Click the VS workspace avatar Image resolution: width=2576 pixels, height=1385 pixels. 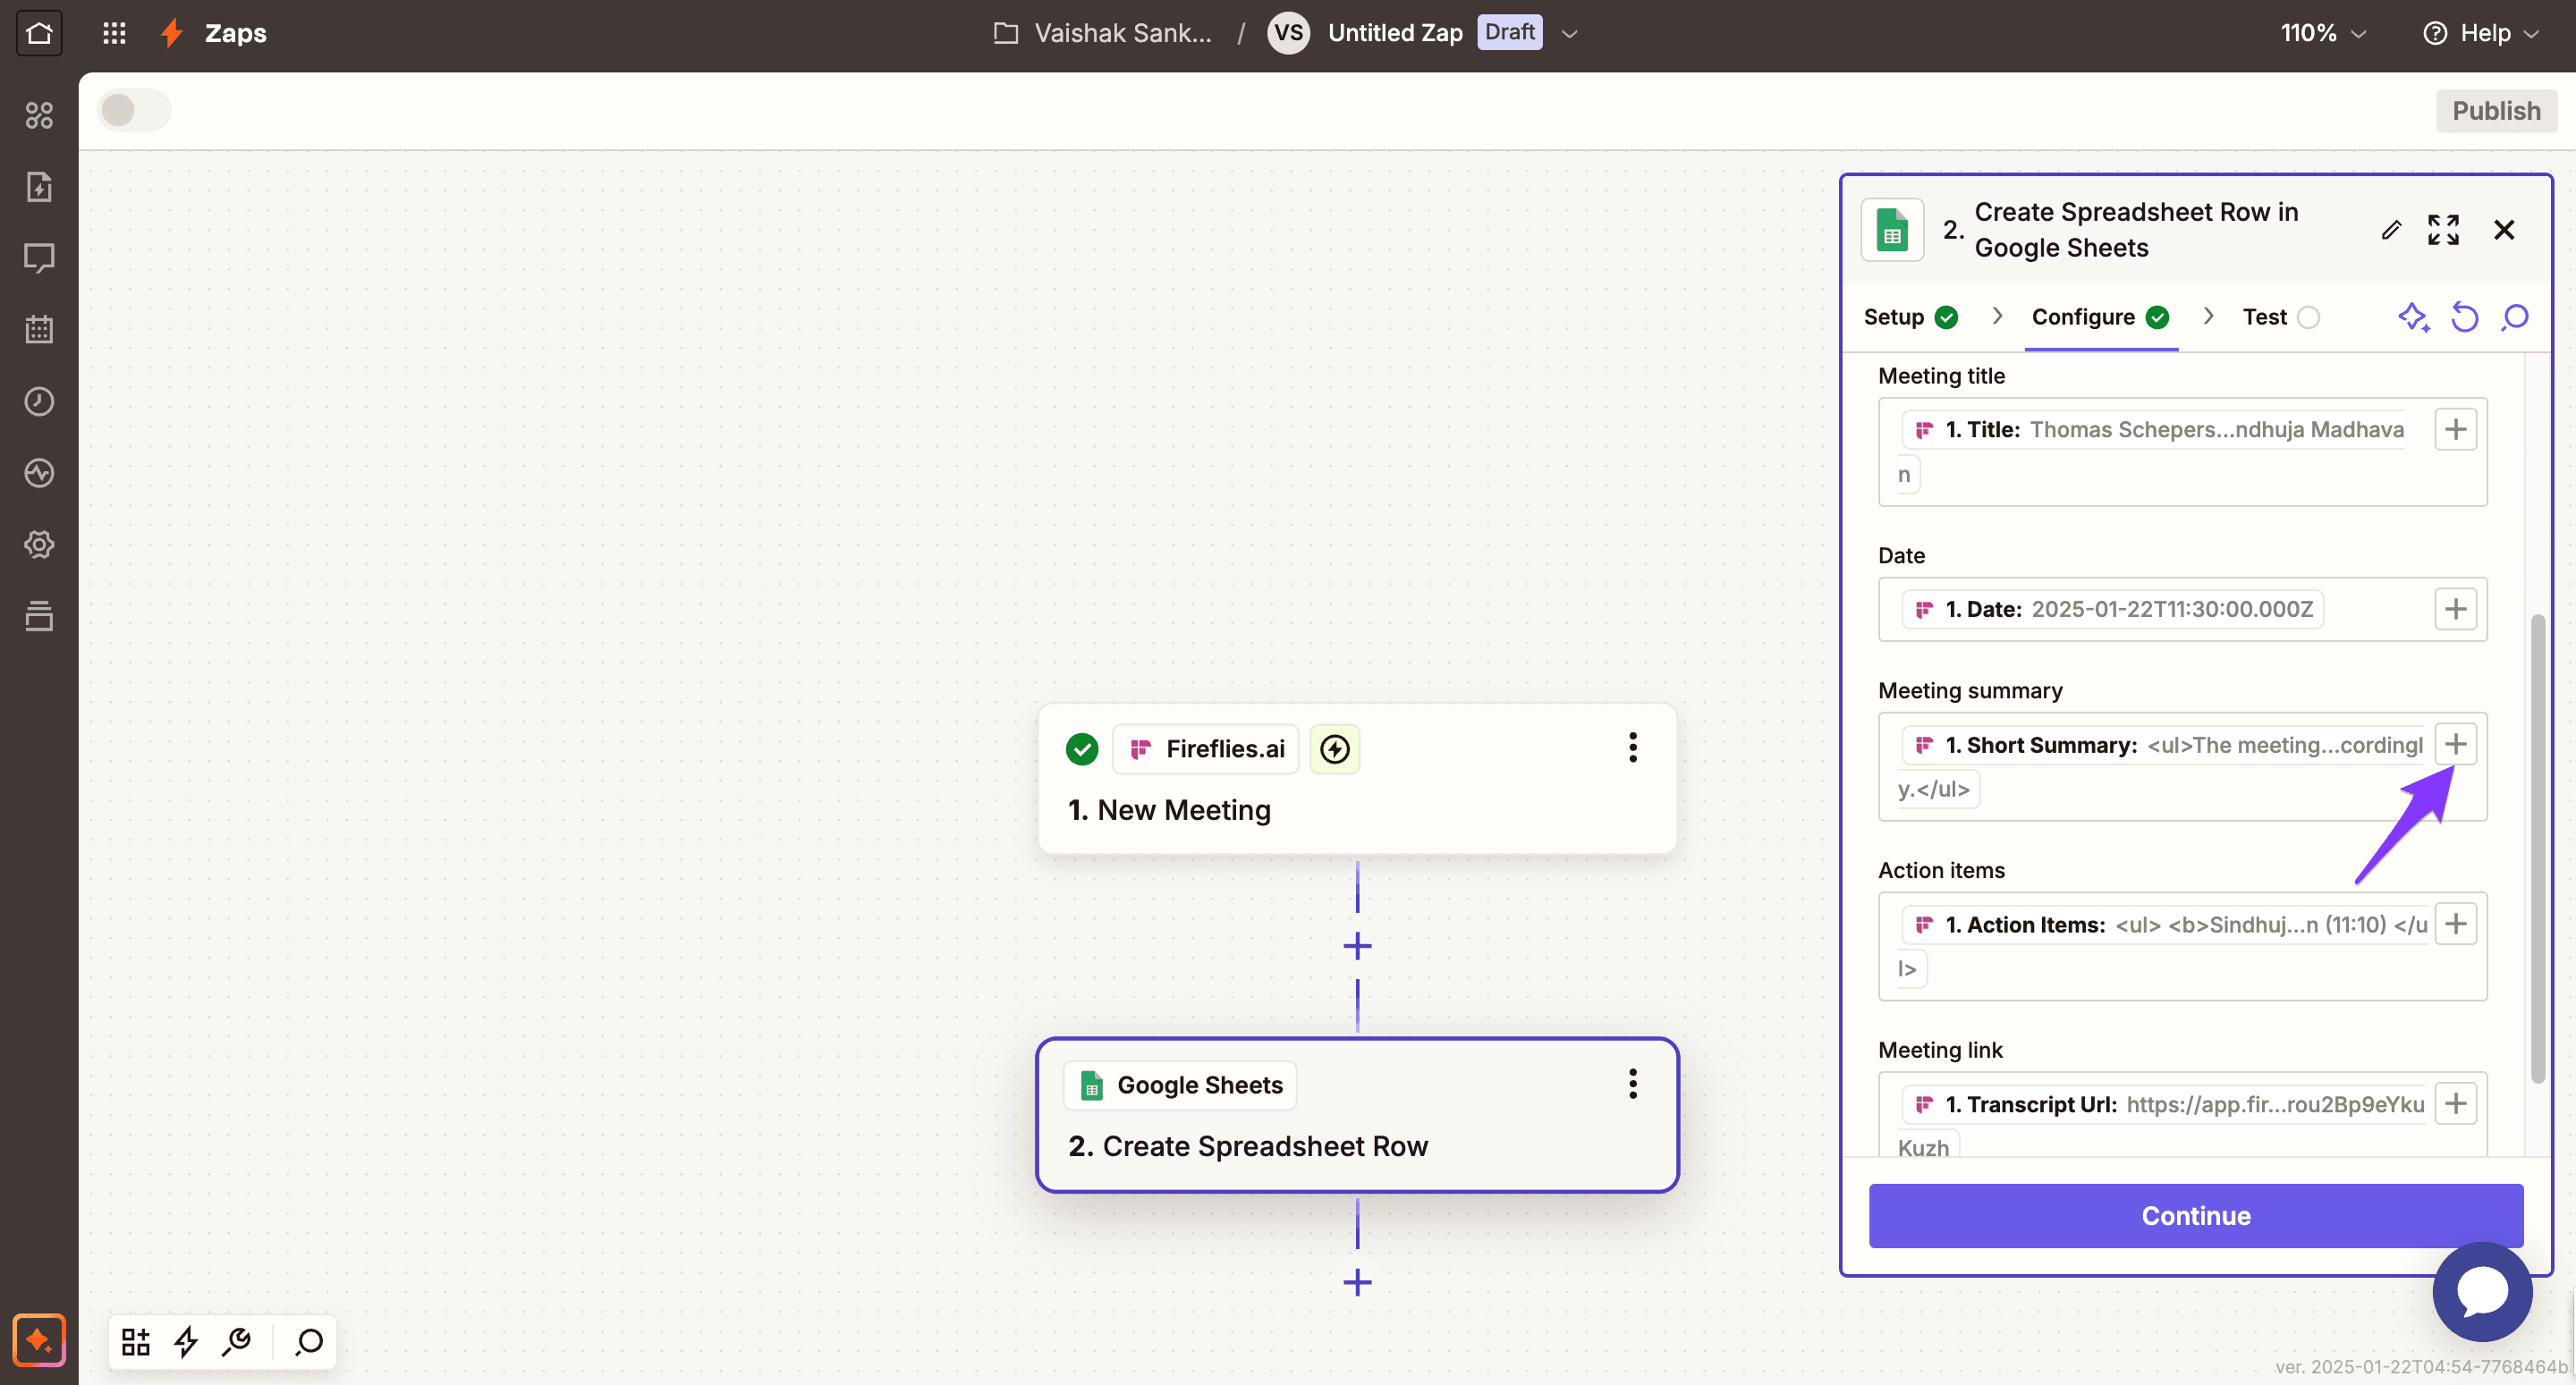1288,33
